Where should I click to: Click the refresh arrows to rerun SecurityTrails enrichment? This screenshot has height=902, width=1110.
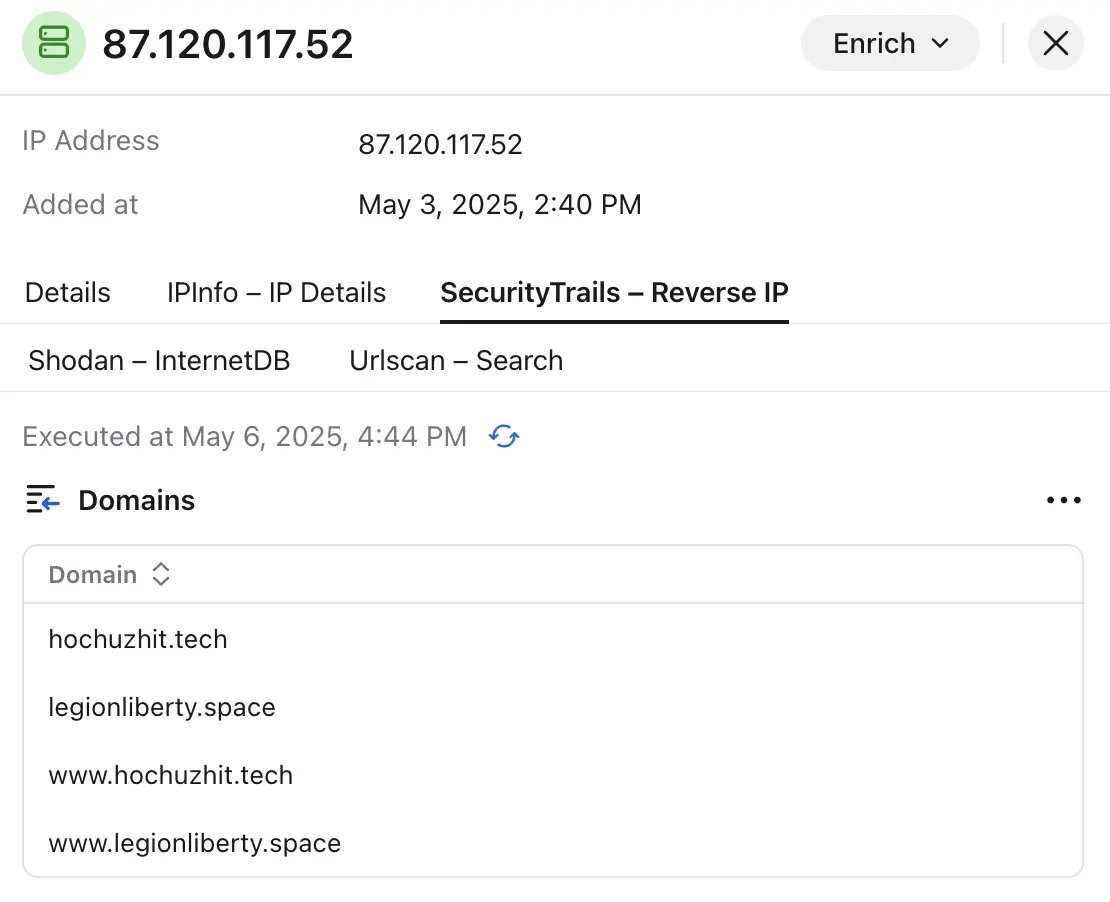pos(504,437)
